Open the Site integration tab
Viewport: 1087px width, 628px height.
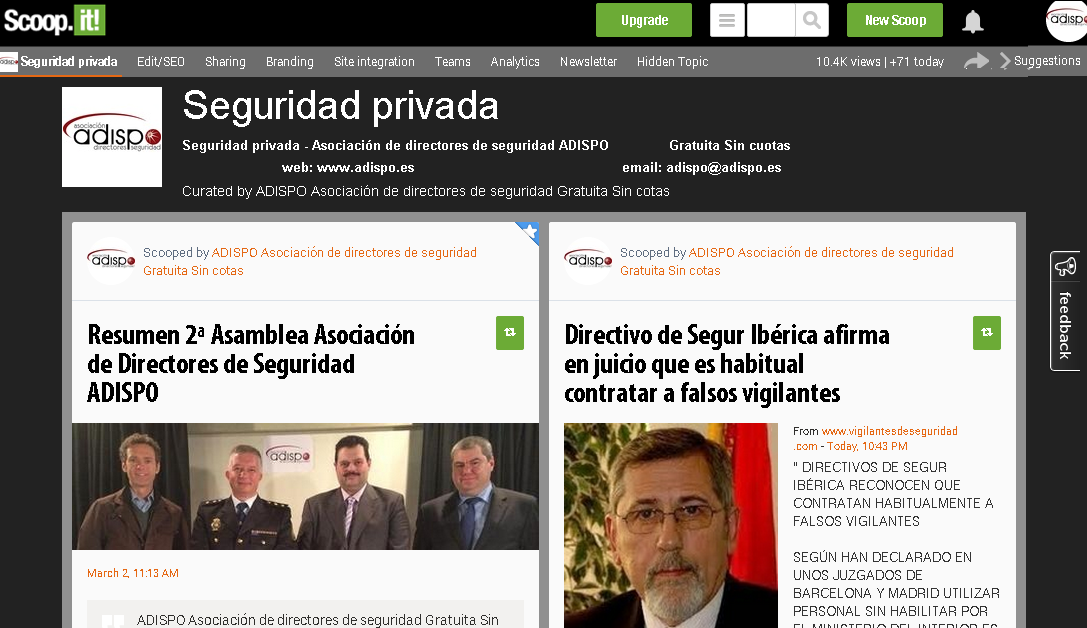374,62
